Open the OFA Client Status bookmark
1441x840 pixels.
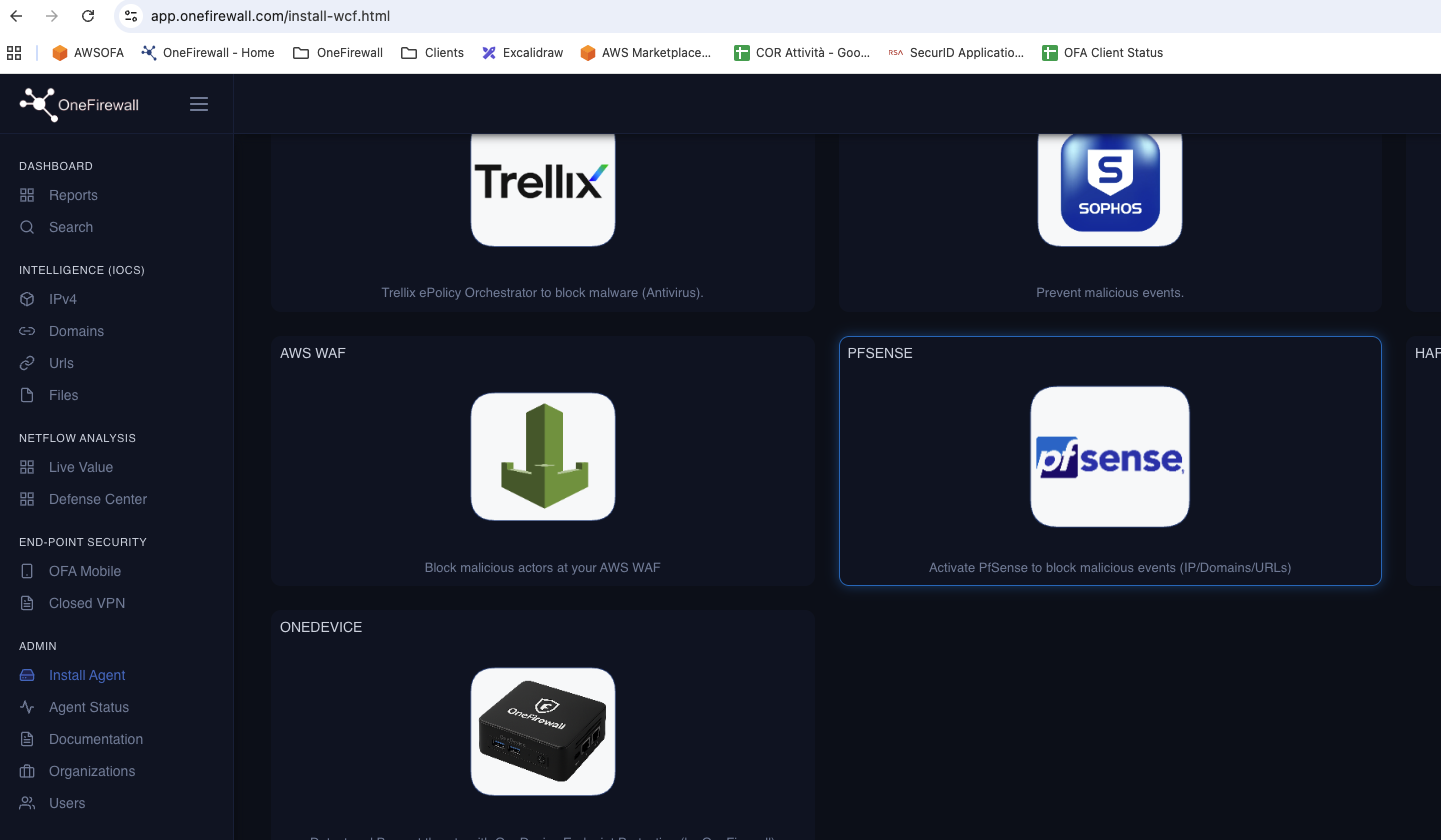[1102, 52]
